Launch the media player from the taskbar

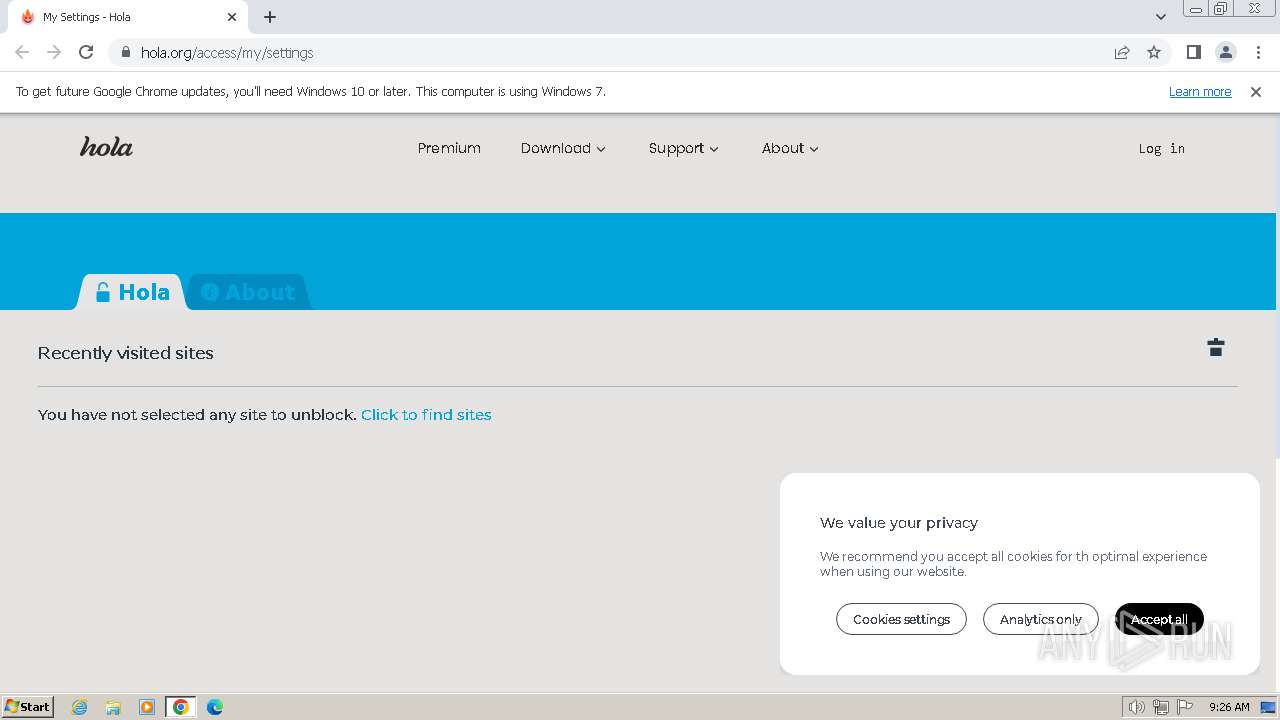point(147,707)
